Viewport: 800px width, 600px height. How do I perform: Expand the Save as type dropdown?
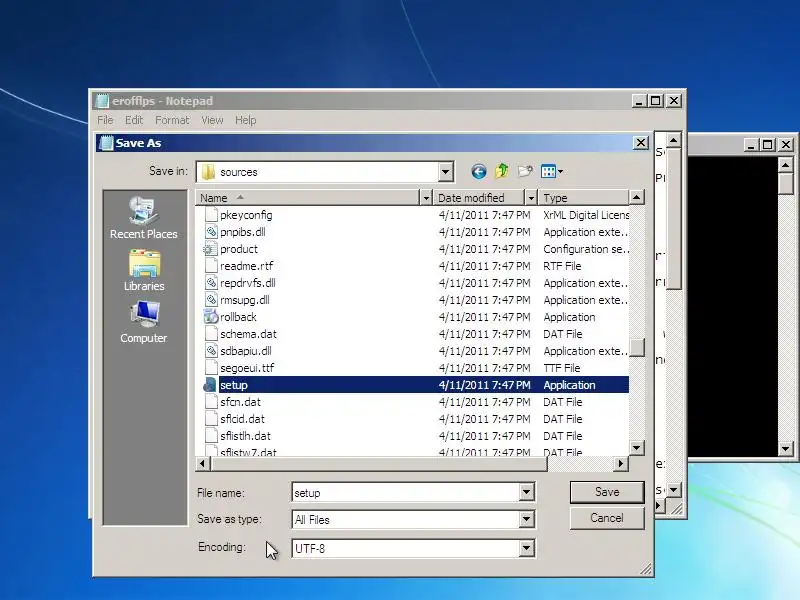[526, 519]
